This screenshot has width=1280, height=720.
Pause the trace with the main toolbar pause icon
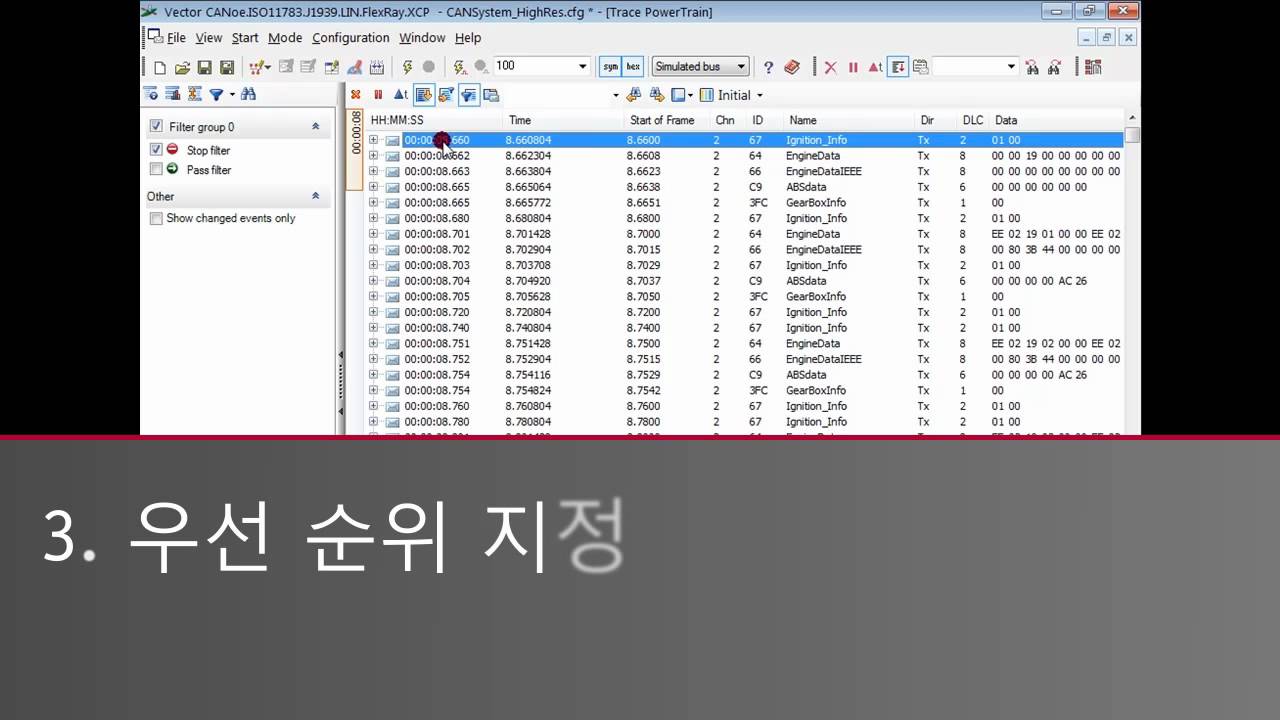click(x=853, y=67)
